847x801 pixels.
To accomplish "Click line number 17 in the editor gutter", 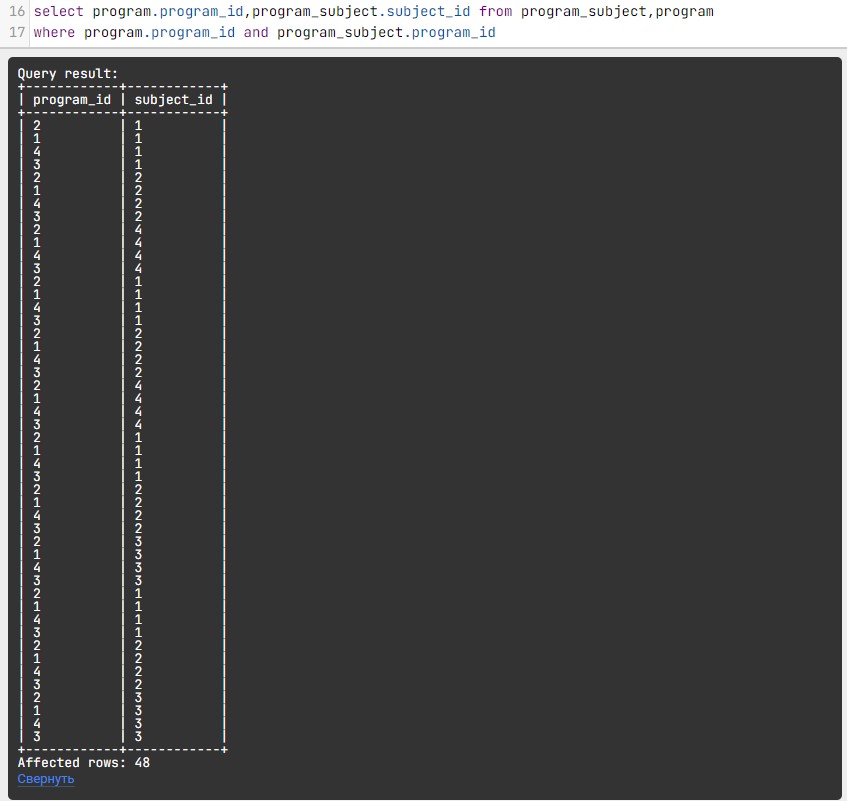I will tap(16, 33).
